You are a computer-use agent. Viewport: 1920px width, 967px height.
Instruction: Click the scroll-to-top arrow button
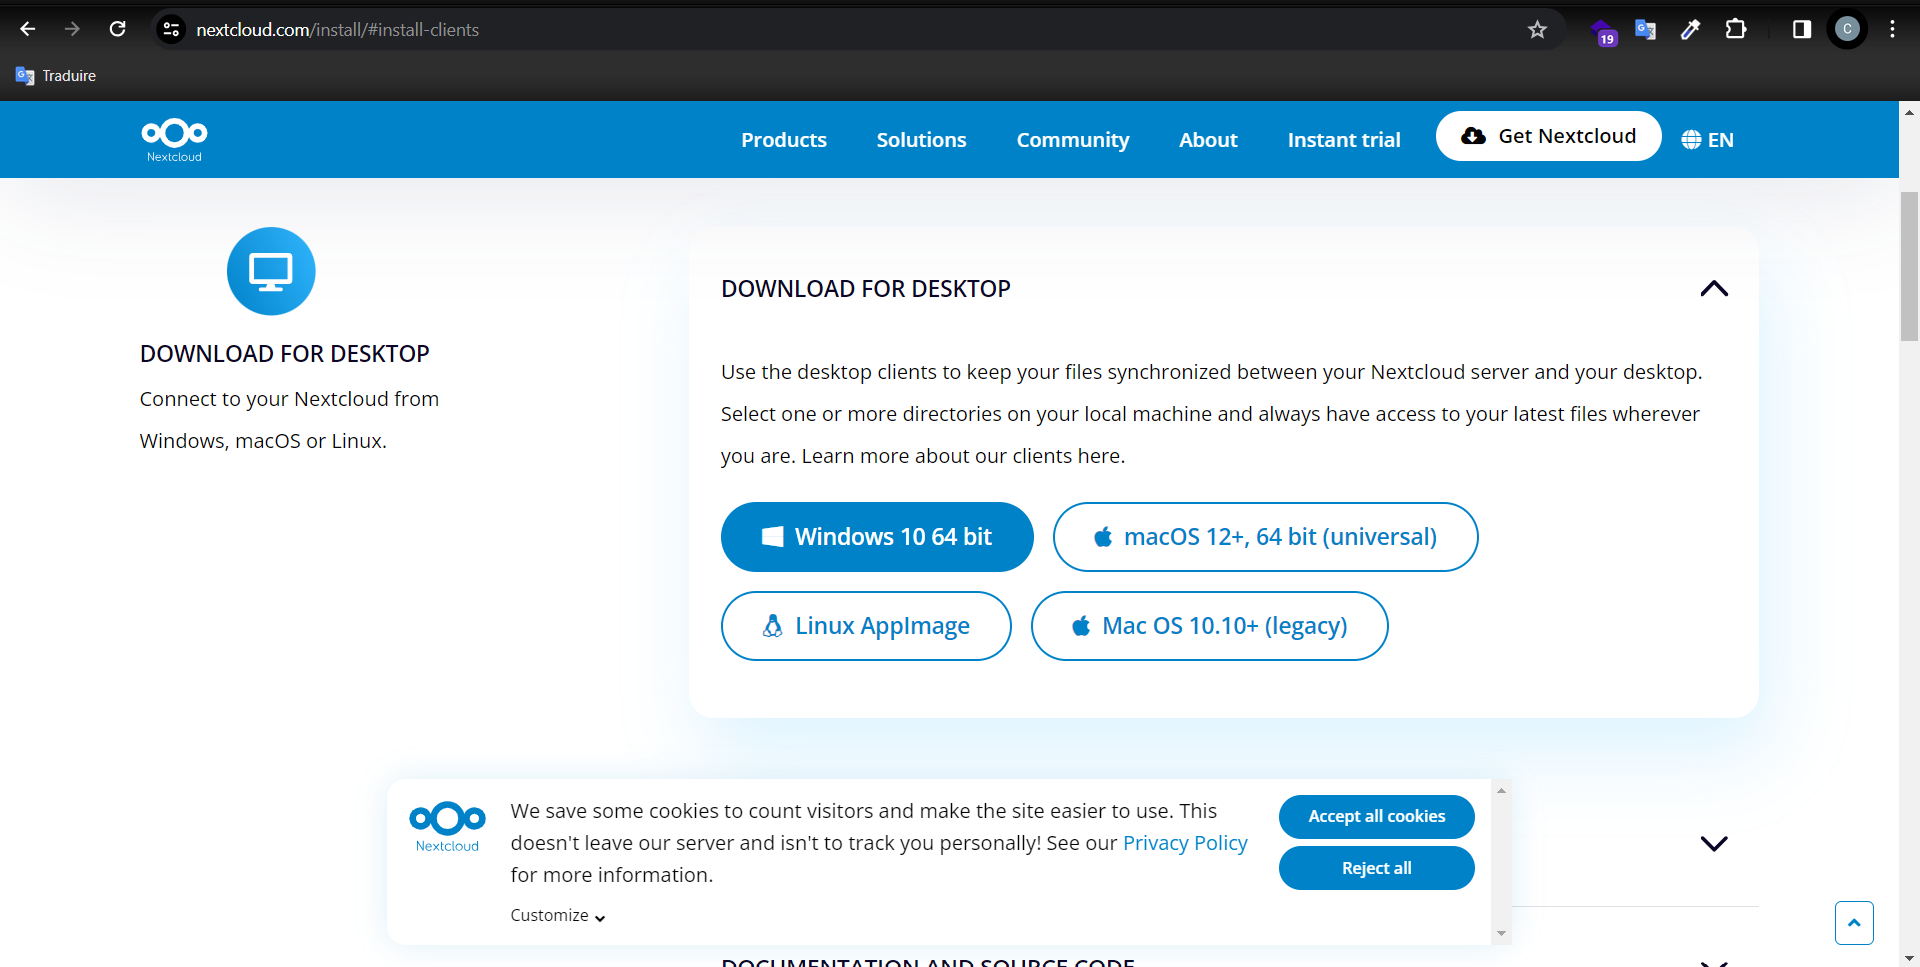click(x=1854, y=923)
